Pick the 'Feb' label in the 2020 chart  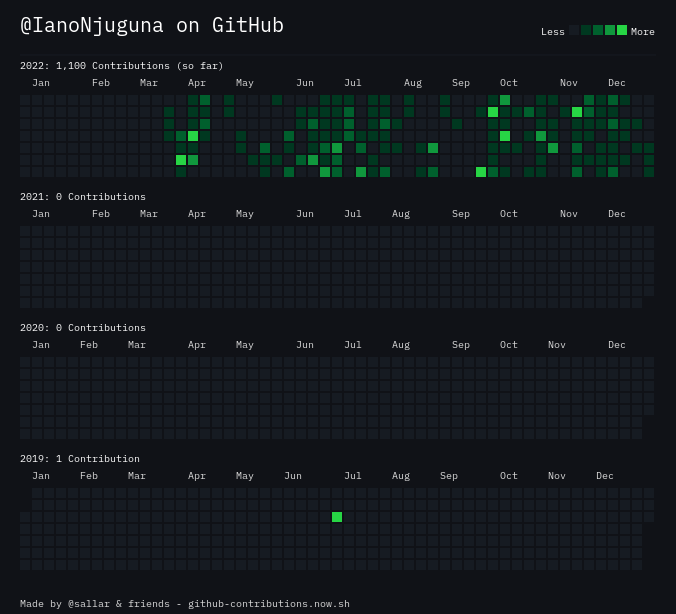89,345
